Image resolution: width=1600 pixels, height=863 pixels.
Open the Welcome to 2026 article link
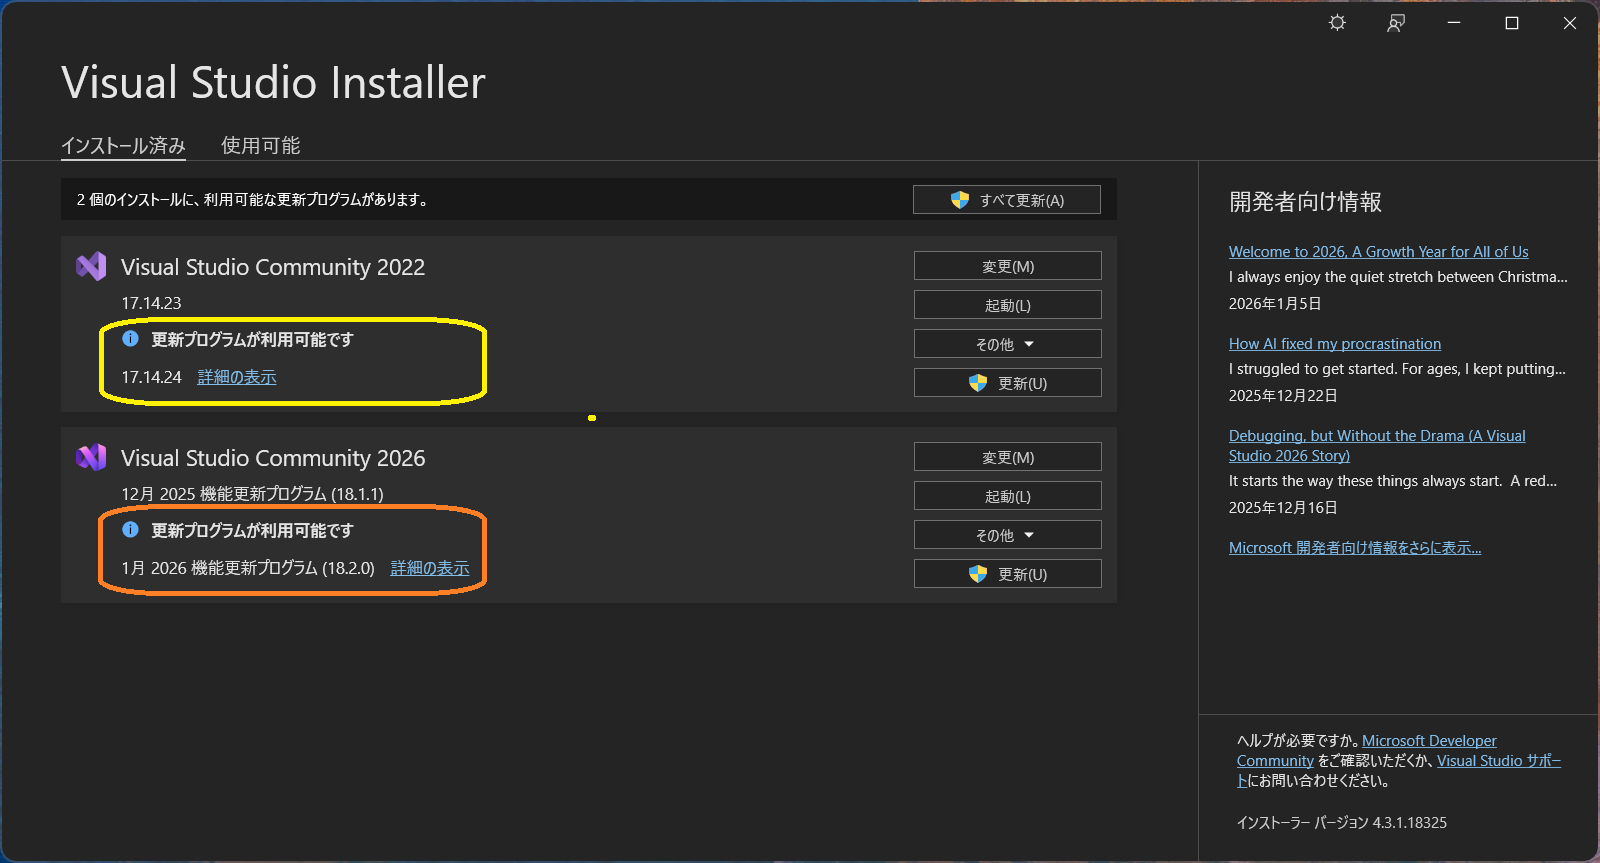click(x=1378, y=252)
